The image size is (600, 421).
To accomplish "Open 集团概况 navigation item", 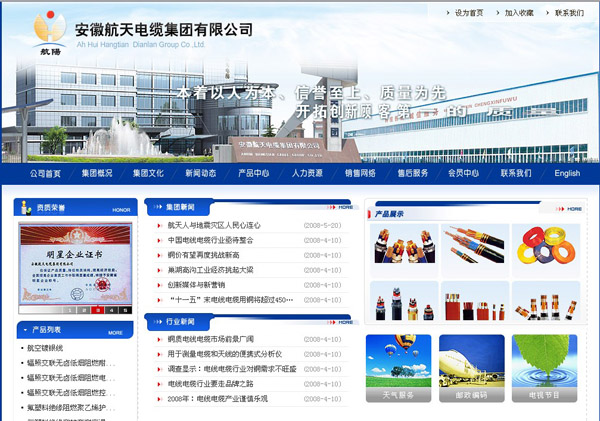I will coord(97,173).
